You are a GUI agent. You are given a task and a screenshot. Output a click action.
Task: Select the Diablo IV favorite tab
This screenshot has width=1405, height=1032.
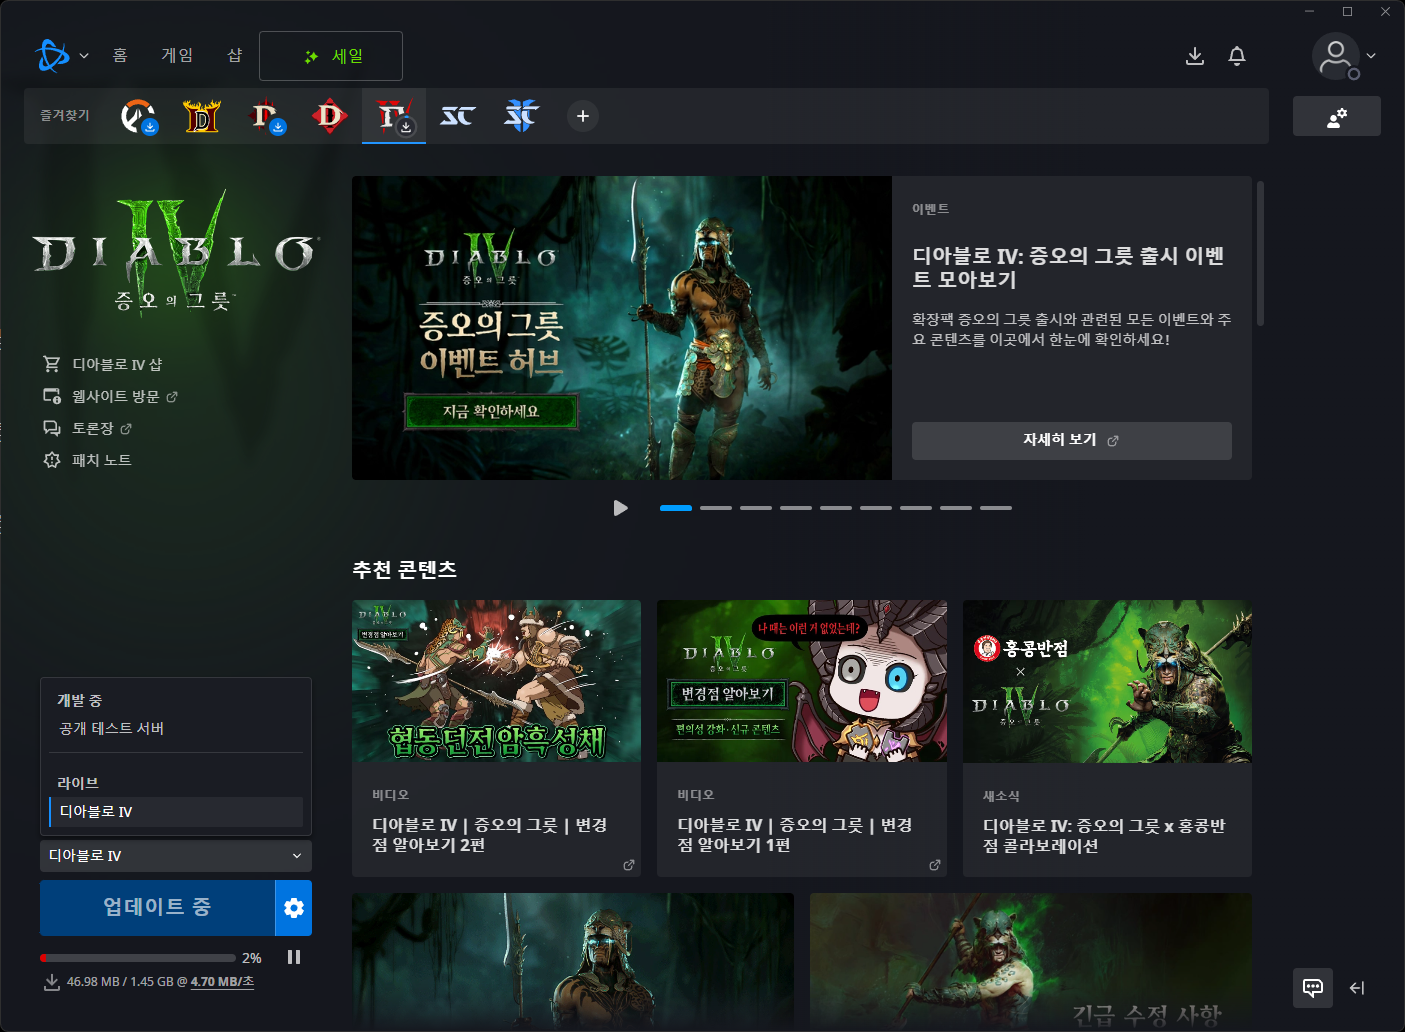pyautogui.click(x=394, y=116)
